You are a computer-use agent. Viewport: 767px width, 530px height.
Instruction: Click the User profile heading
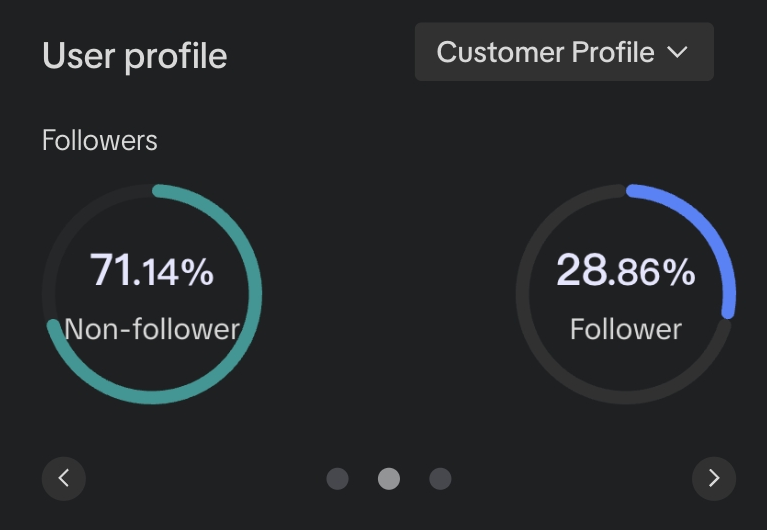point(135,56)
